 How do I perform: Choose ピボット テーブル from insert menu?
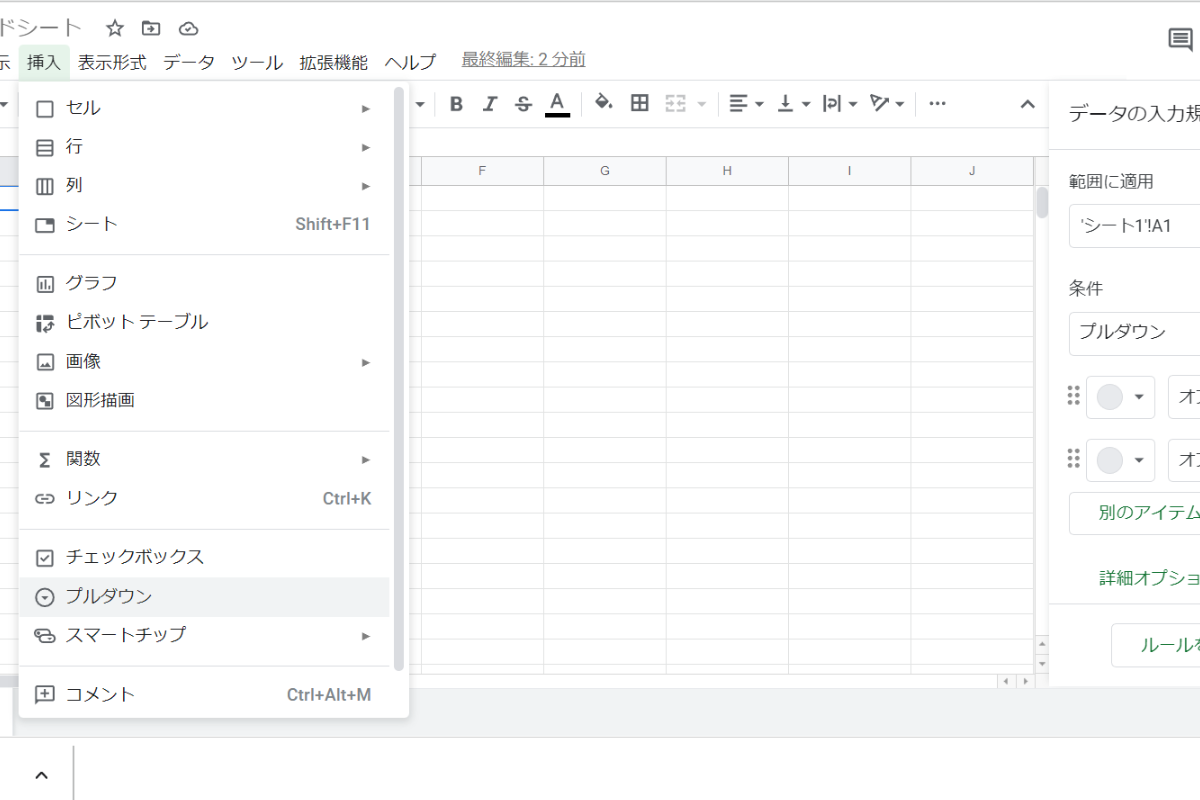click(137, 322)
